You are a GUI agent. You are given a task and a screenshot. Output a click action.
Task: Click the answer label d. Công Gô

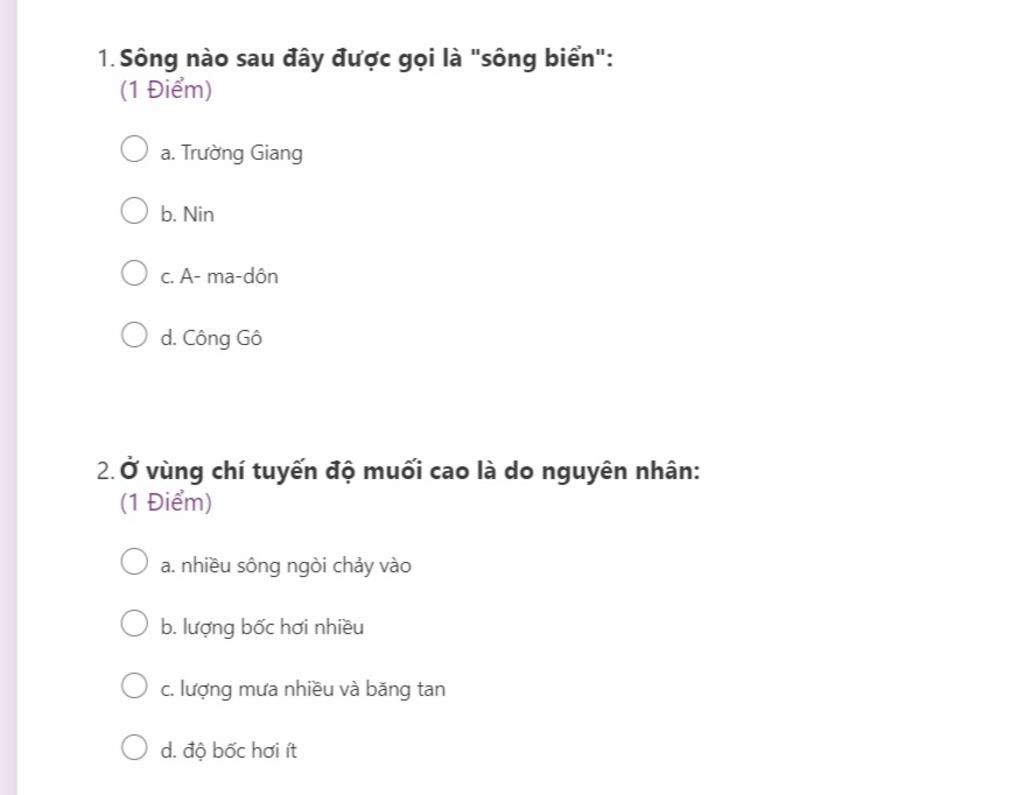pyautogui.click(x=211, y=338)
